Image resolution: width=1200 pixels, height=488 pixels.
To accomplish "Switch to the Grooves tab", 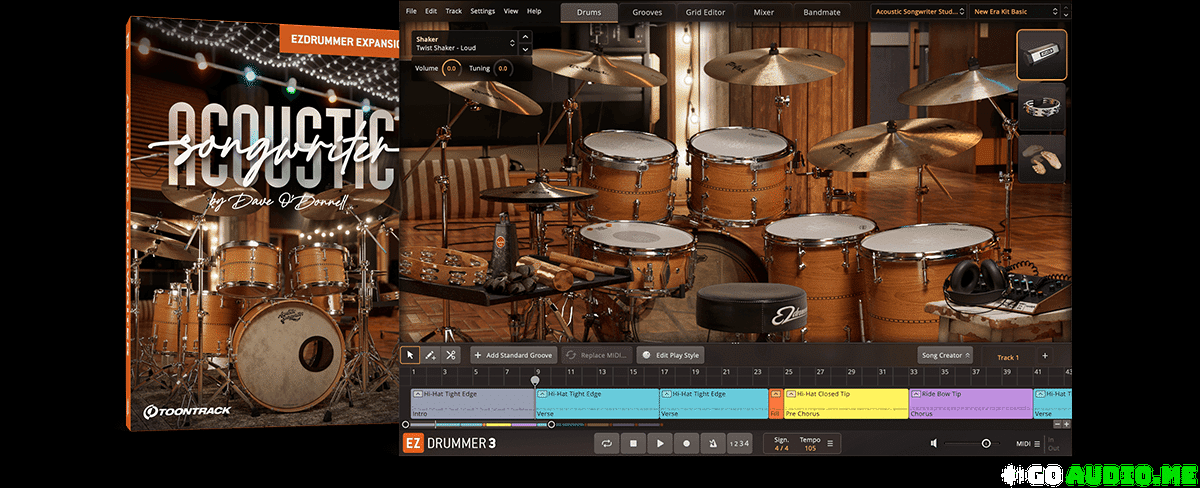I will (647, 12).
